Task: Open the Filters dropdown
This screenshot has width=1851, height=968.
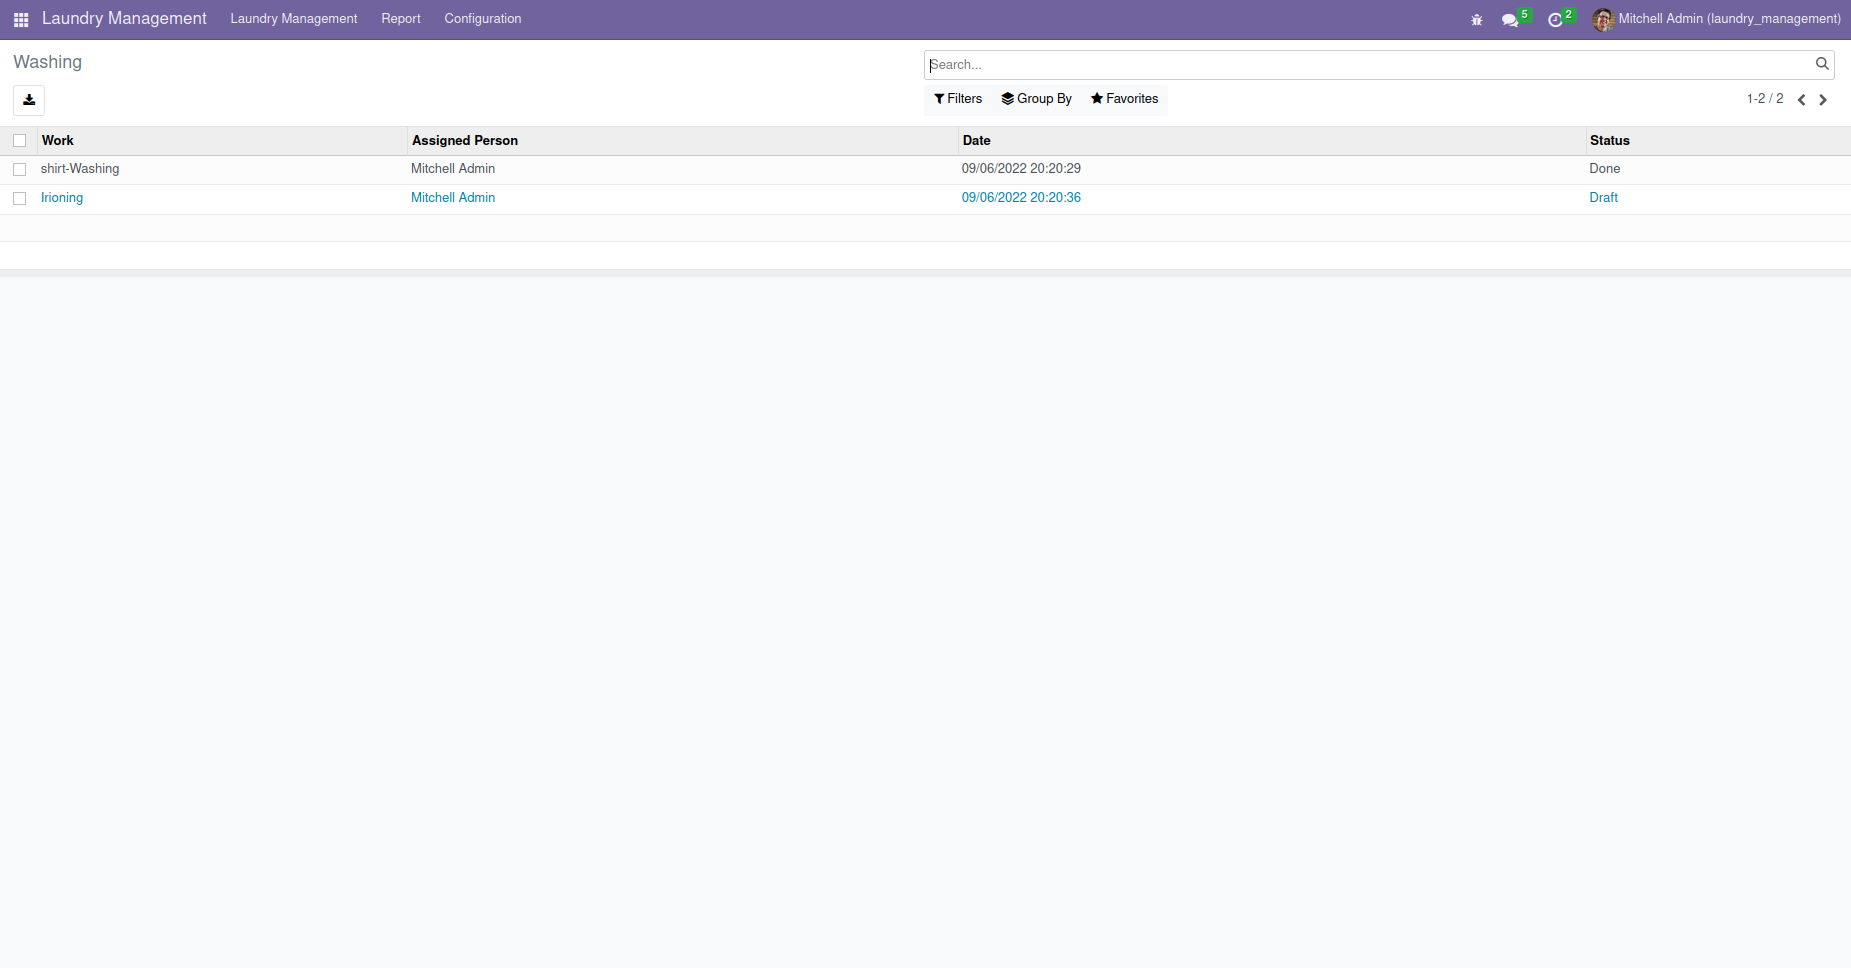Action: (958, 99)
